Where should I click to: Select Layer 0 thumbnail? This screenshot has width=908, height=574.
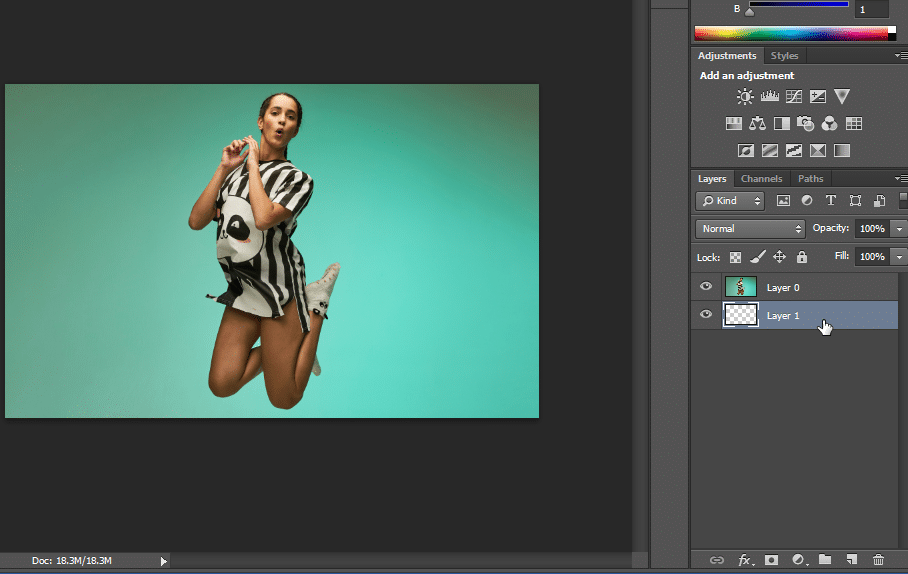(741, 287)
